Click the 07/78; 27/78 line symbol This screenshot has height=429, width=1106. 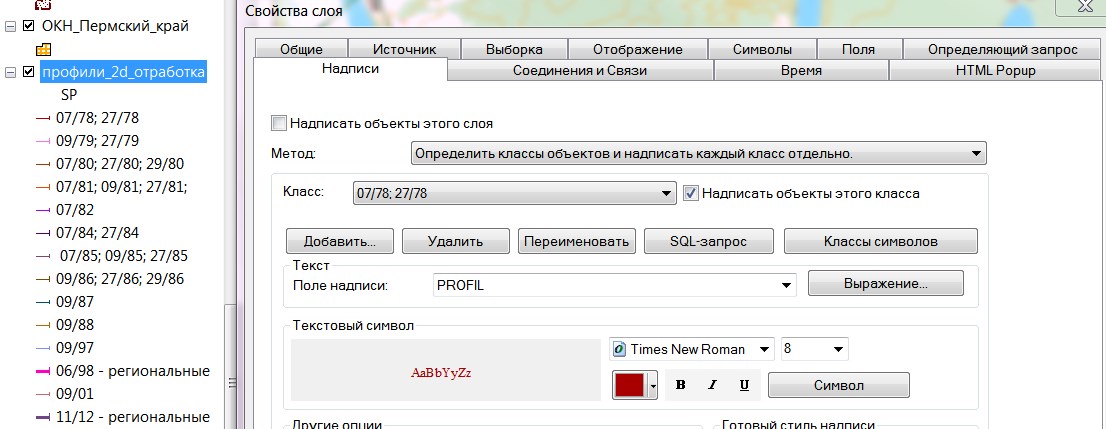click(43, 119)
